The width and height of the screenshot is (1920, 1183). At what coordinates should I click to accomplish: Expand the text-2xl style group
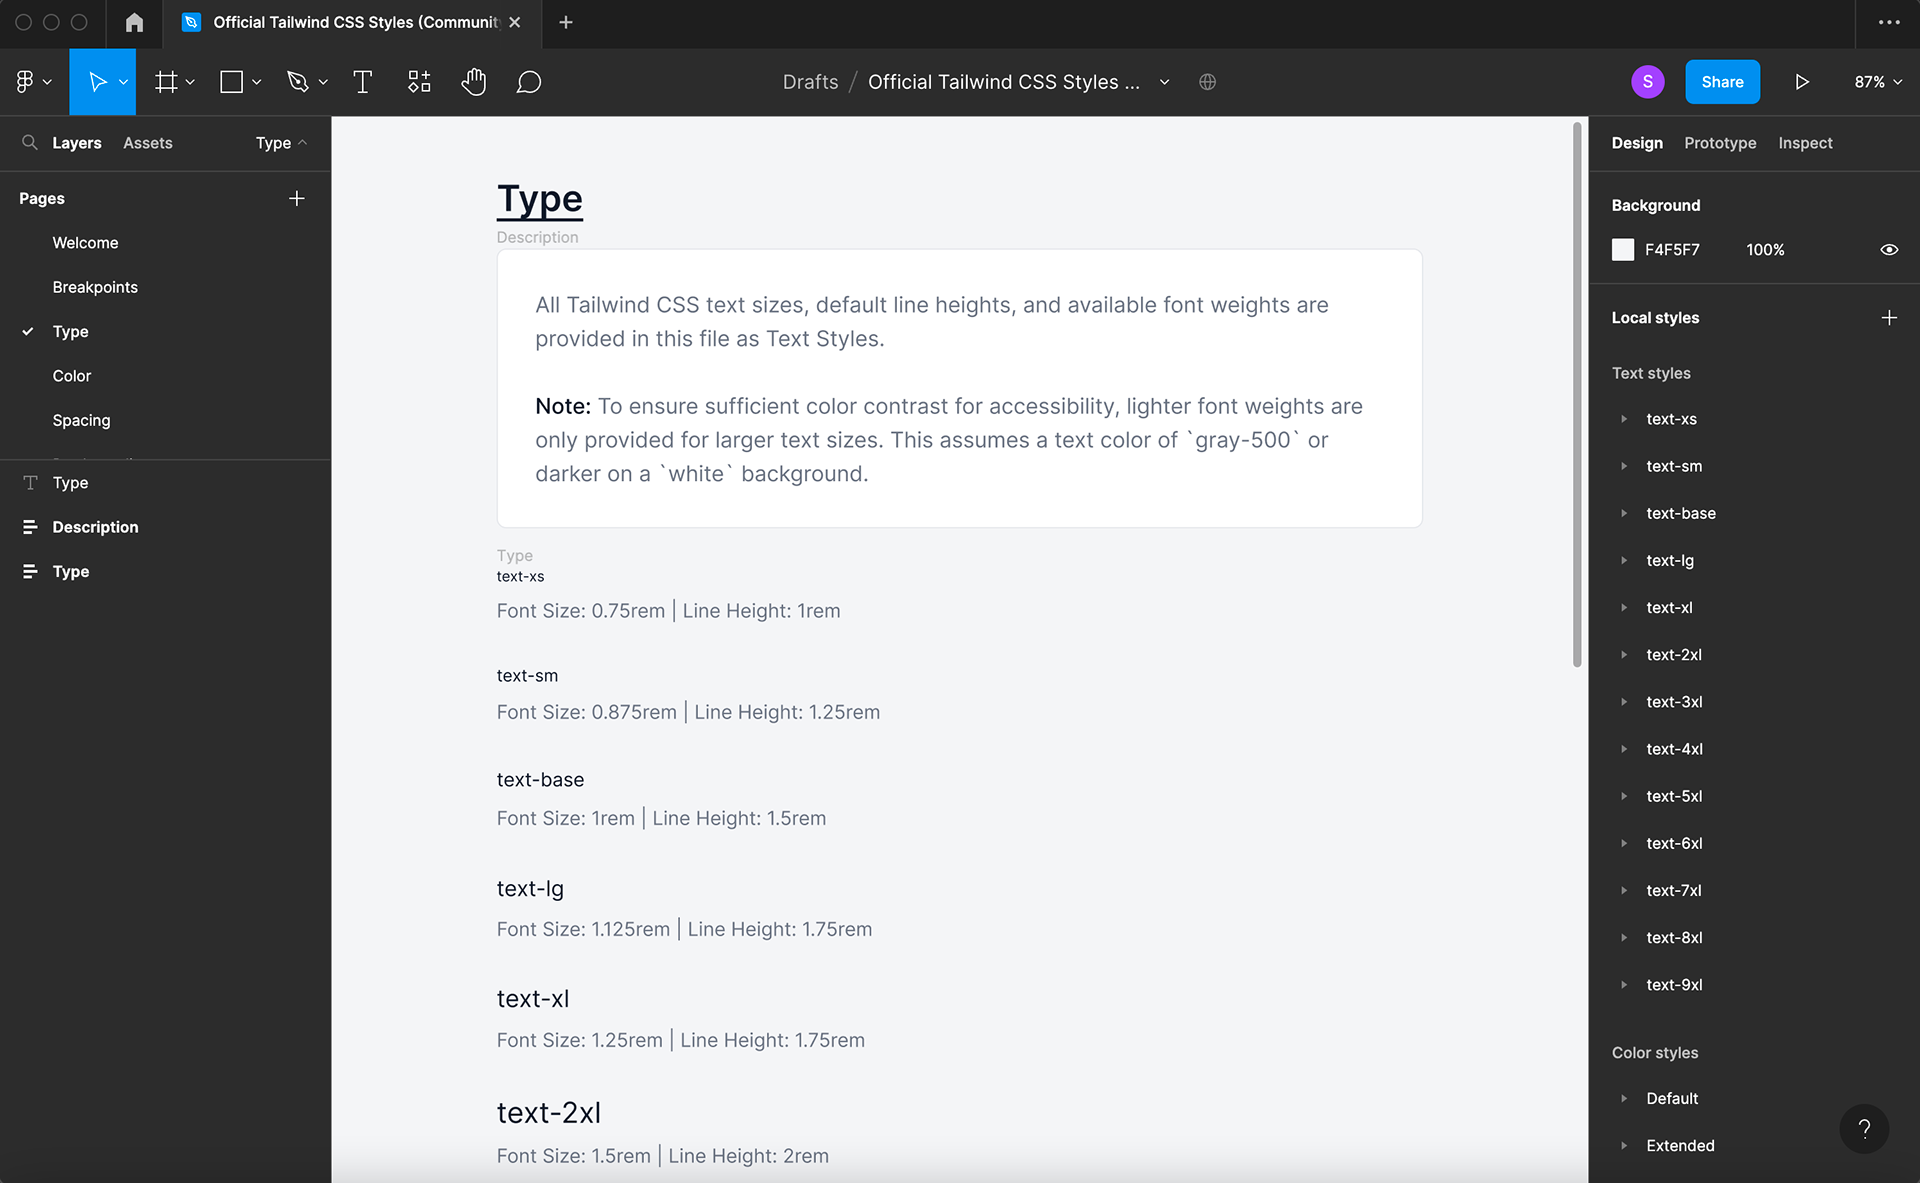(1624, 655)
